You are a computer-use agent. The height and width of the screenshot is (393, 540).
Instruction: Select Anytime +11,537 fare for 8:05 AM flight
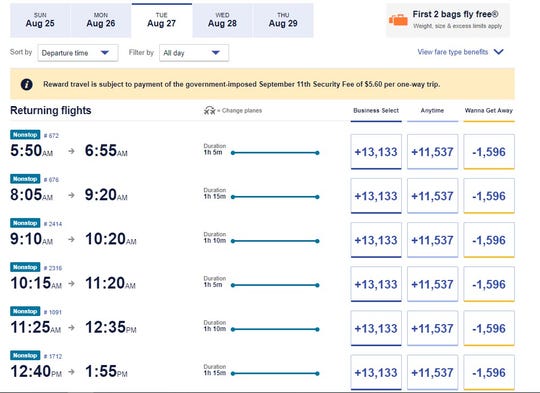pos(433,196)
